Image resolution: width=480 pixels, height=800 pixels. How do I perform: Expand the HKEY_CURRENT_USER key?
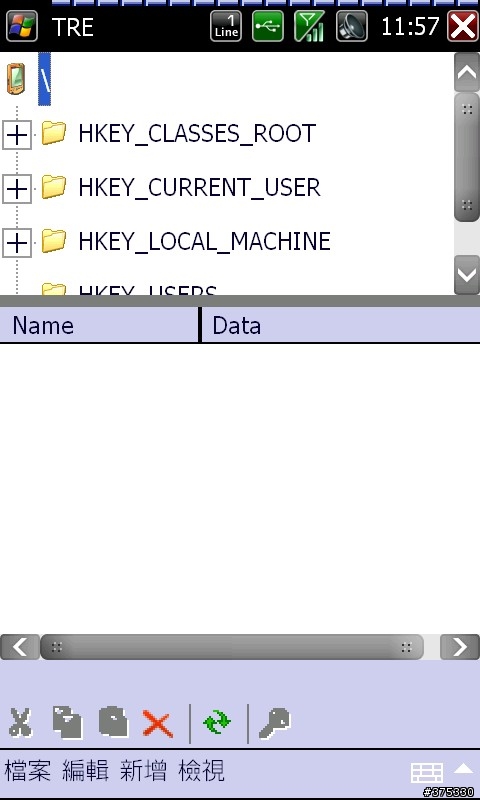(17, 189)
